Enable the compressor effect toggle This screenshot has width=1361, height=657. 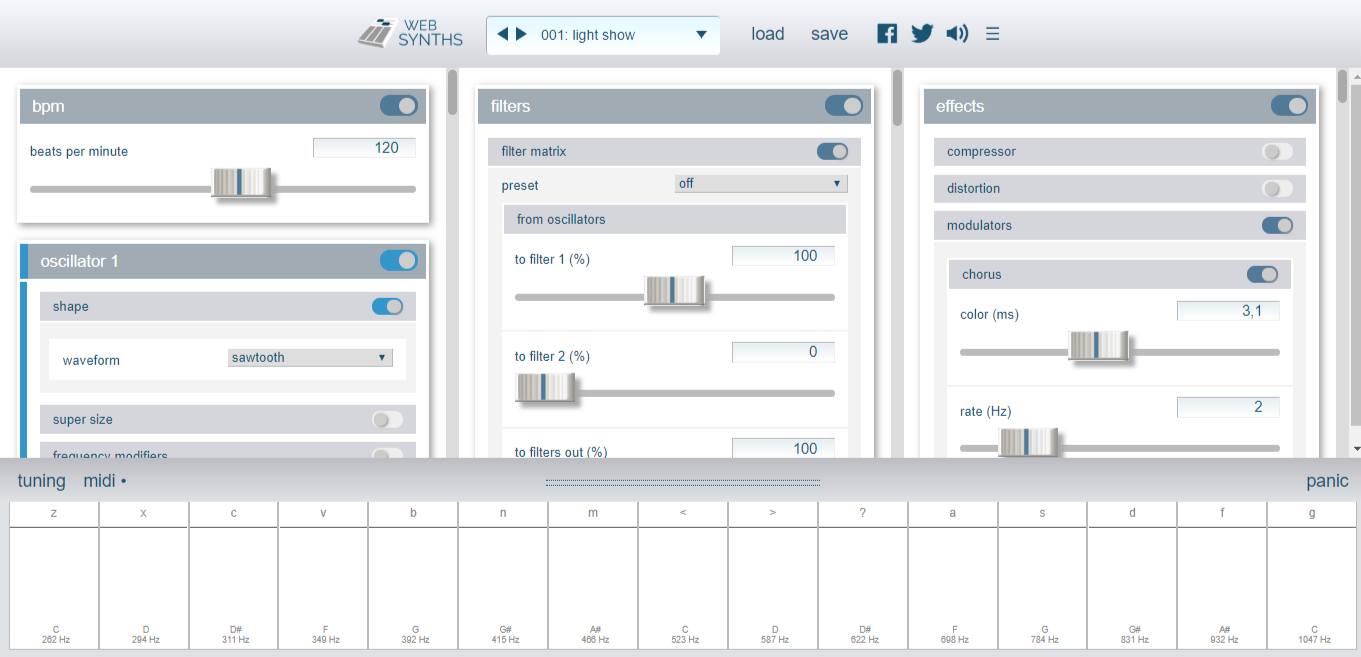[1277, 152]
